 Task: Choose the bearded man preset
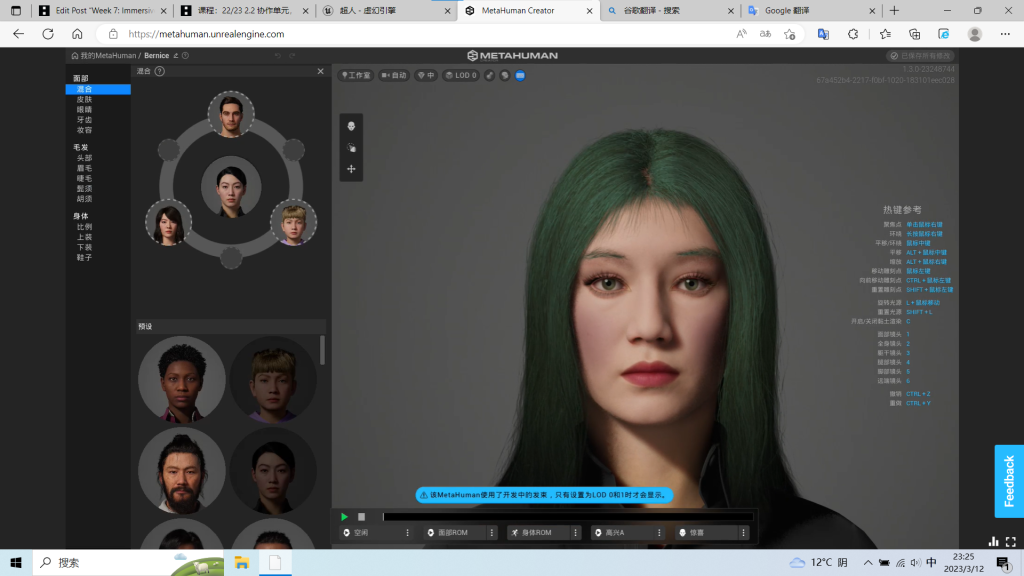182,470
